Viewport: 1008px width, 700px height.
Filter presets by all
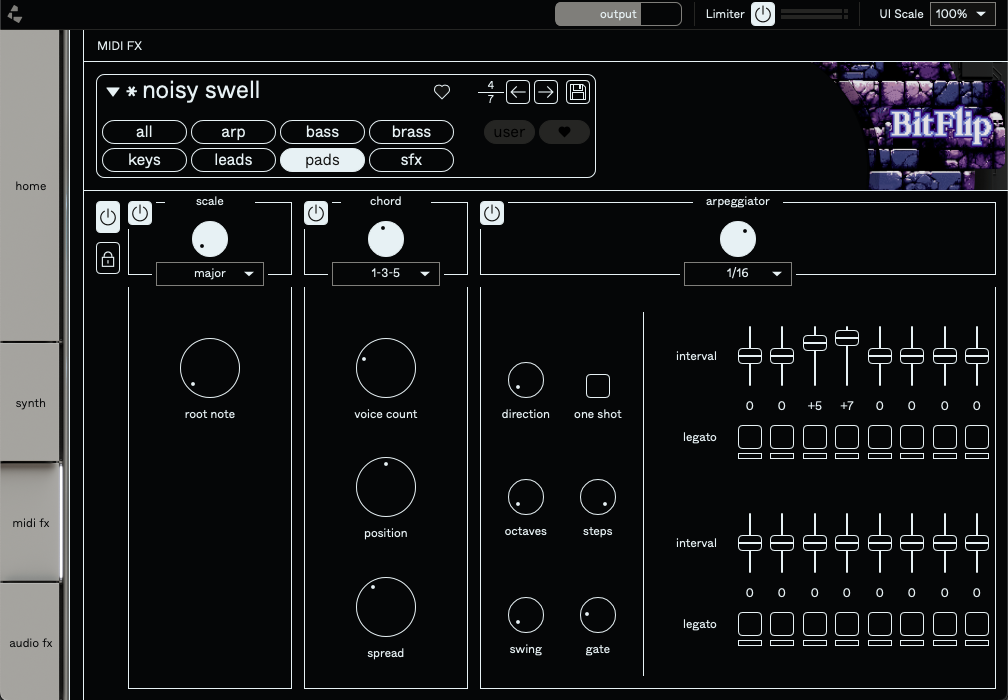(x=144, y=132)
